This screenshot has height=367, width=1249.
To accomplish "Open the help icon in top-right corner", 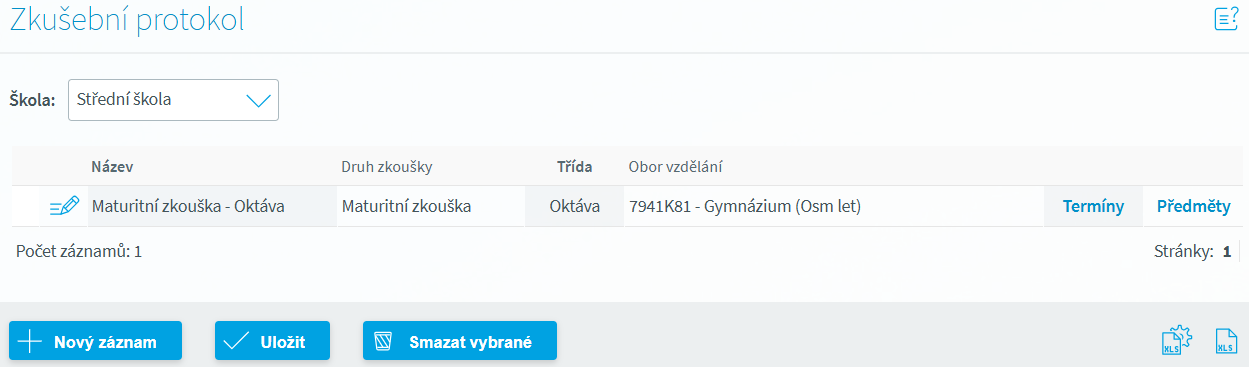I will [1226, 19].
